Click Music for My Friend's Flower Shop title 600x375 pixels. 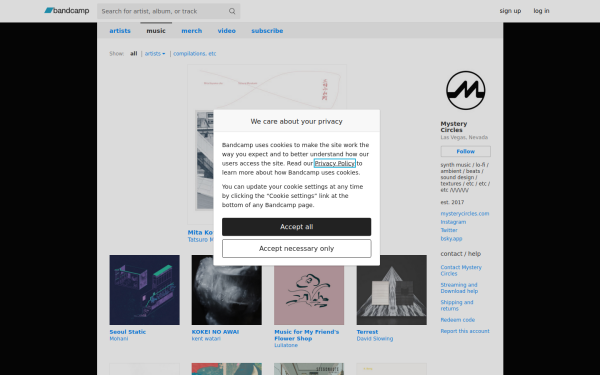[307, 335]
